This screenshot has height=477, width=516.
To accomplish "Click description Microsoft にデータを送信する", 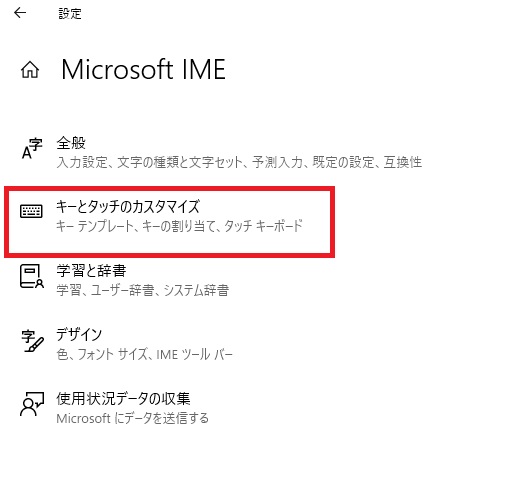I will pyautogui.click(x=133, y=418).
